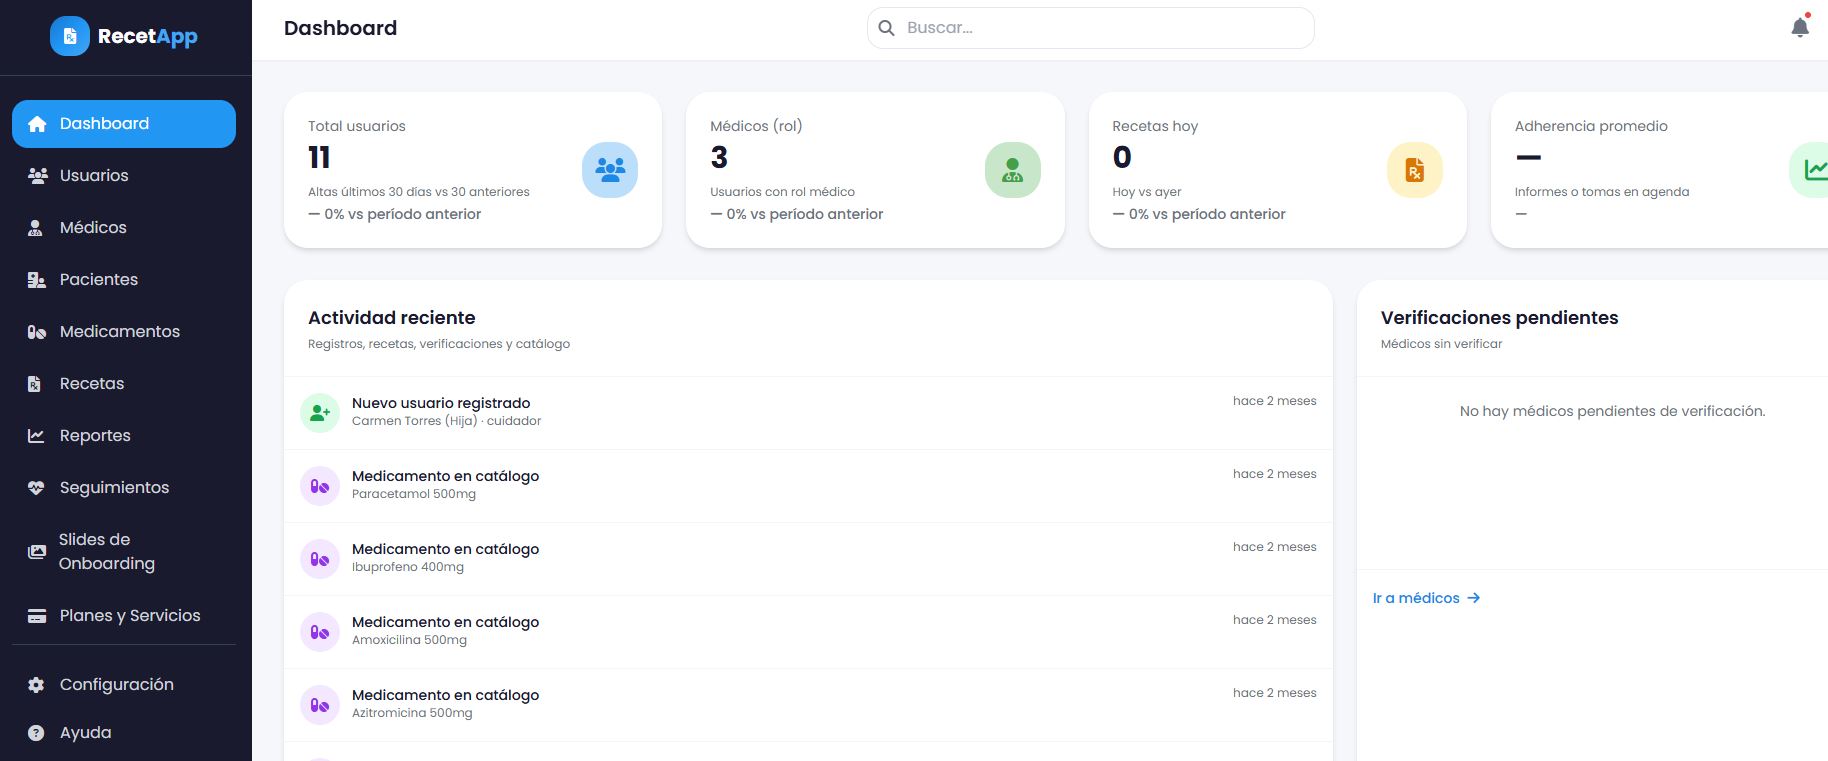Click the Usuarios group icon in sidebar
The width and height of the screenshot is (1828, 761).
[x=37, y=176]
